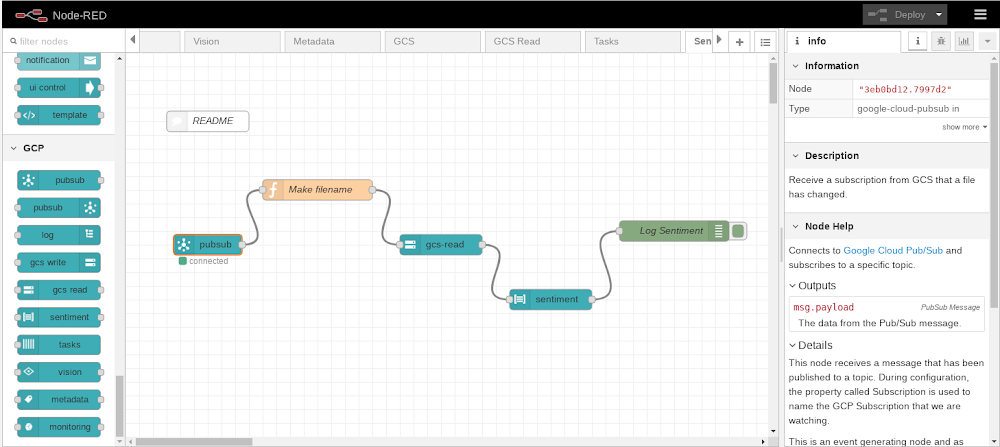
Task: Click the connected status under pubsub
Action: click(203, 261)
